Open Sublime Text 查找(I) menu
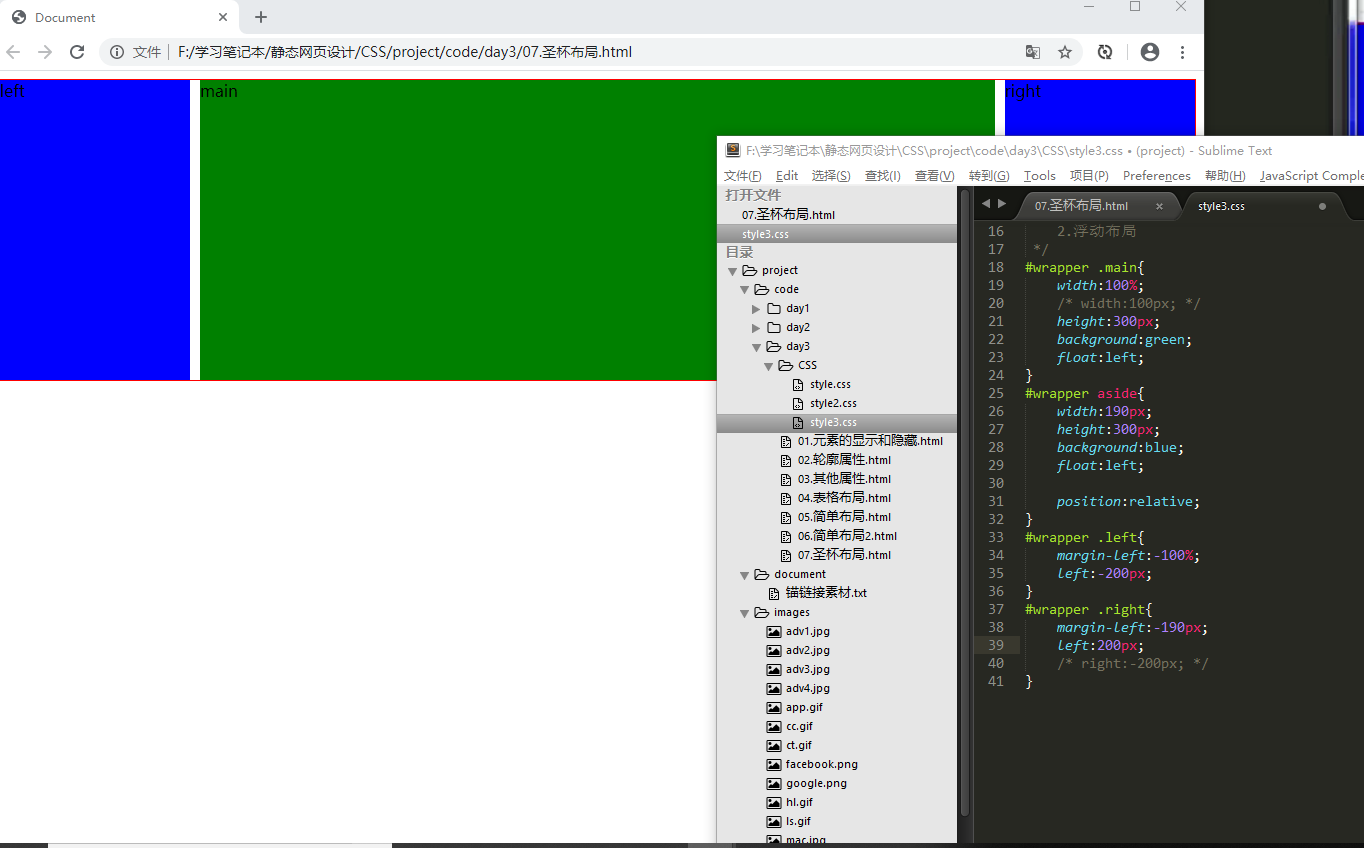 tap(883, 176)
